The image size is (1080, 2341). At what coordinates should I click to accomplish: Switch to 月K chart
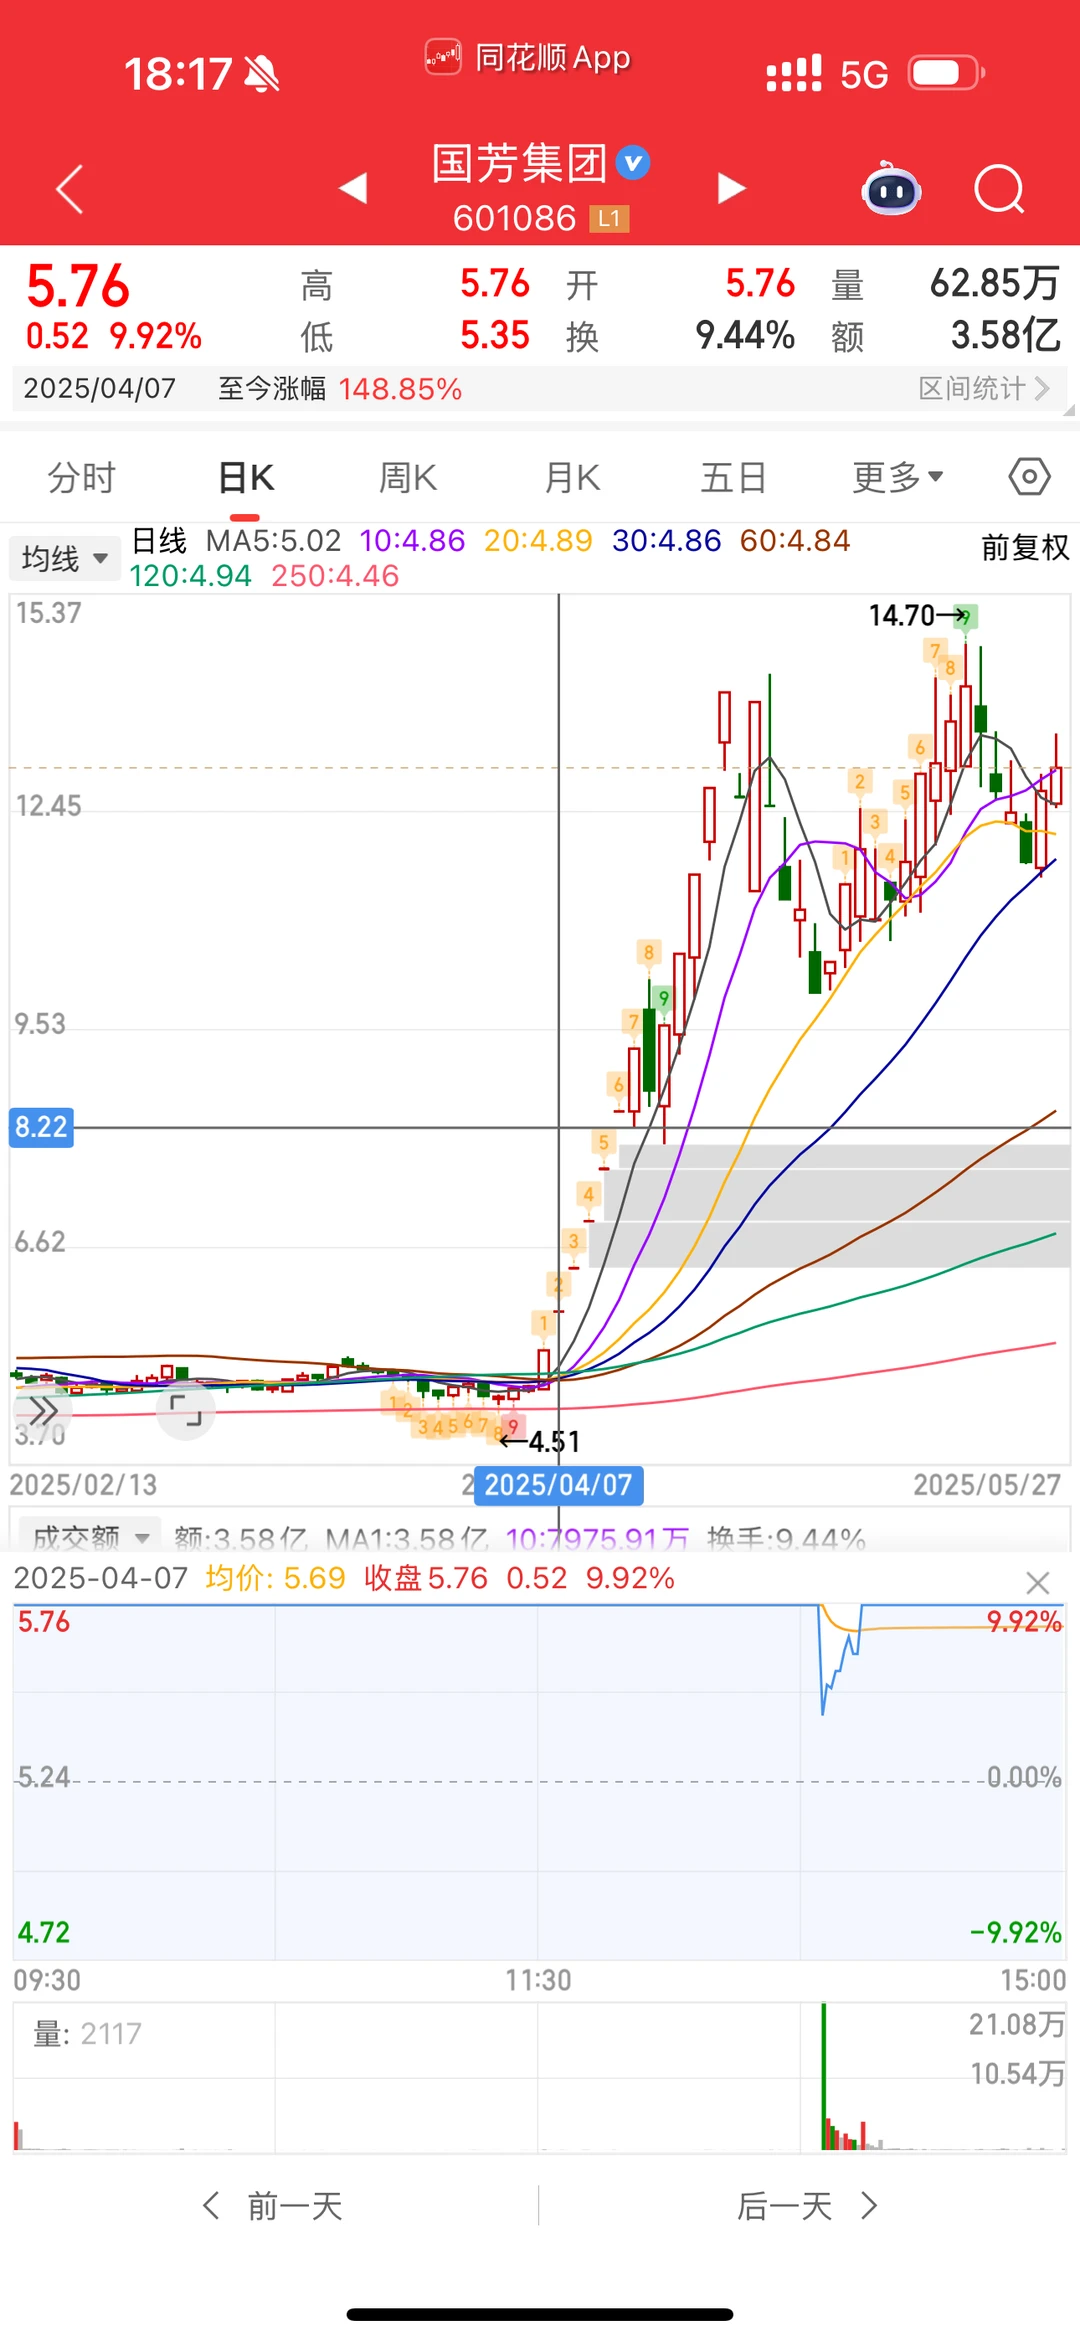(x=572, y=478)
